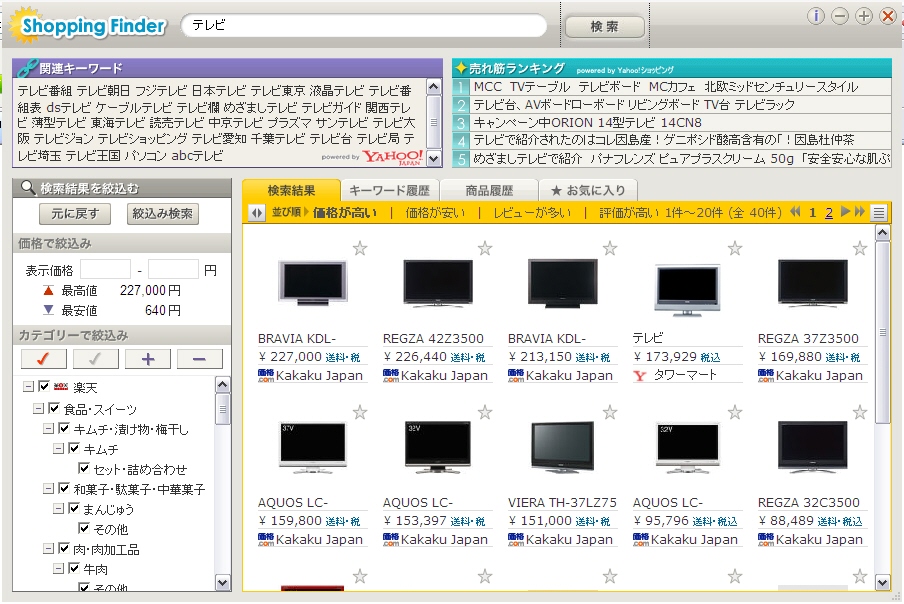Toggle the まんじゅう checkbox

74,508
